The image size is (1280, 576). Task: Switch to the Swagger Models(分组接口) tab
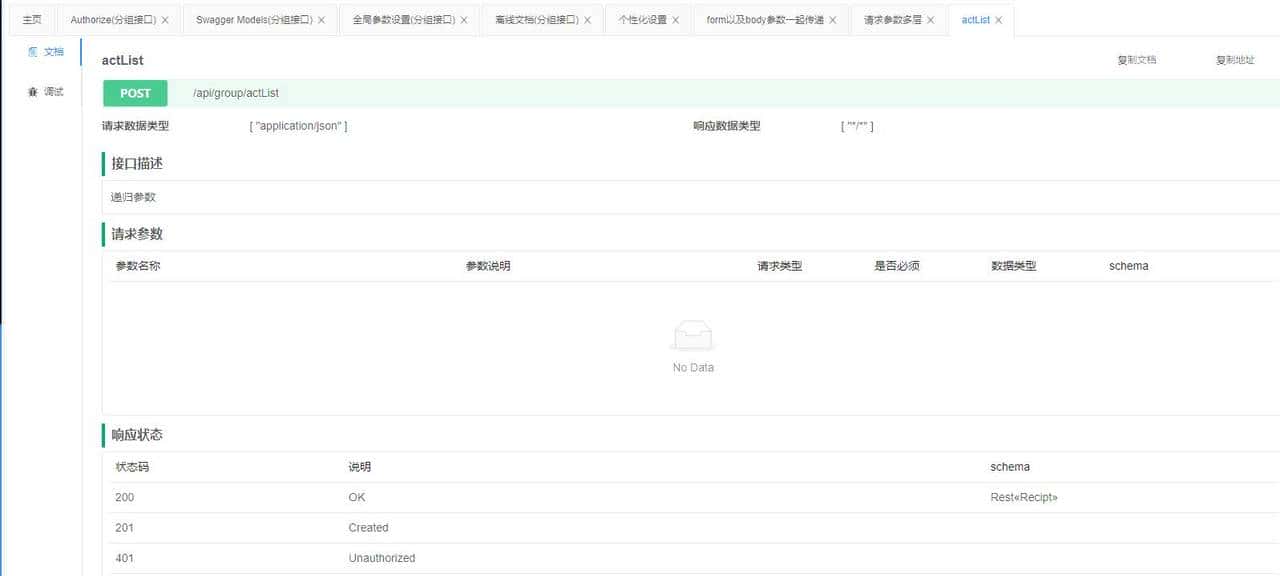pos(252,19)
